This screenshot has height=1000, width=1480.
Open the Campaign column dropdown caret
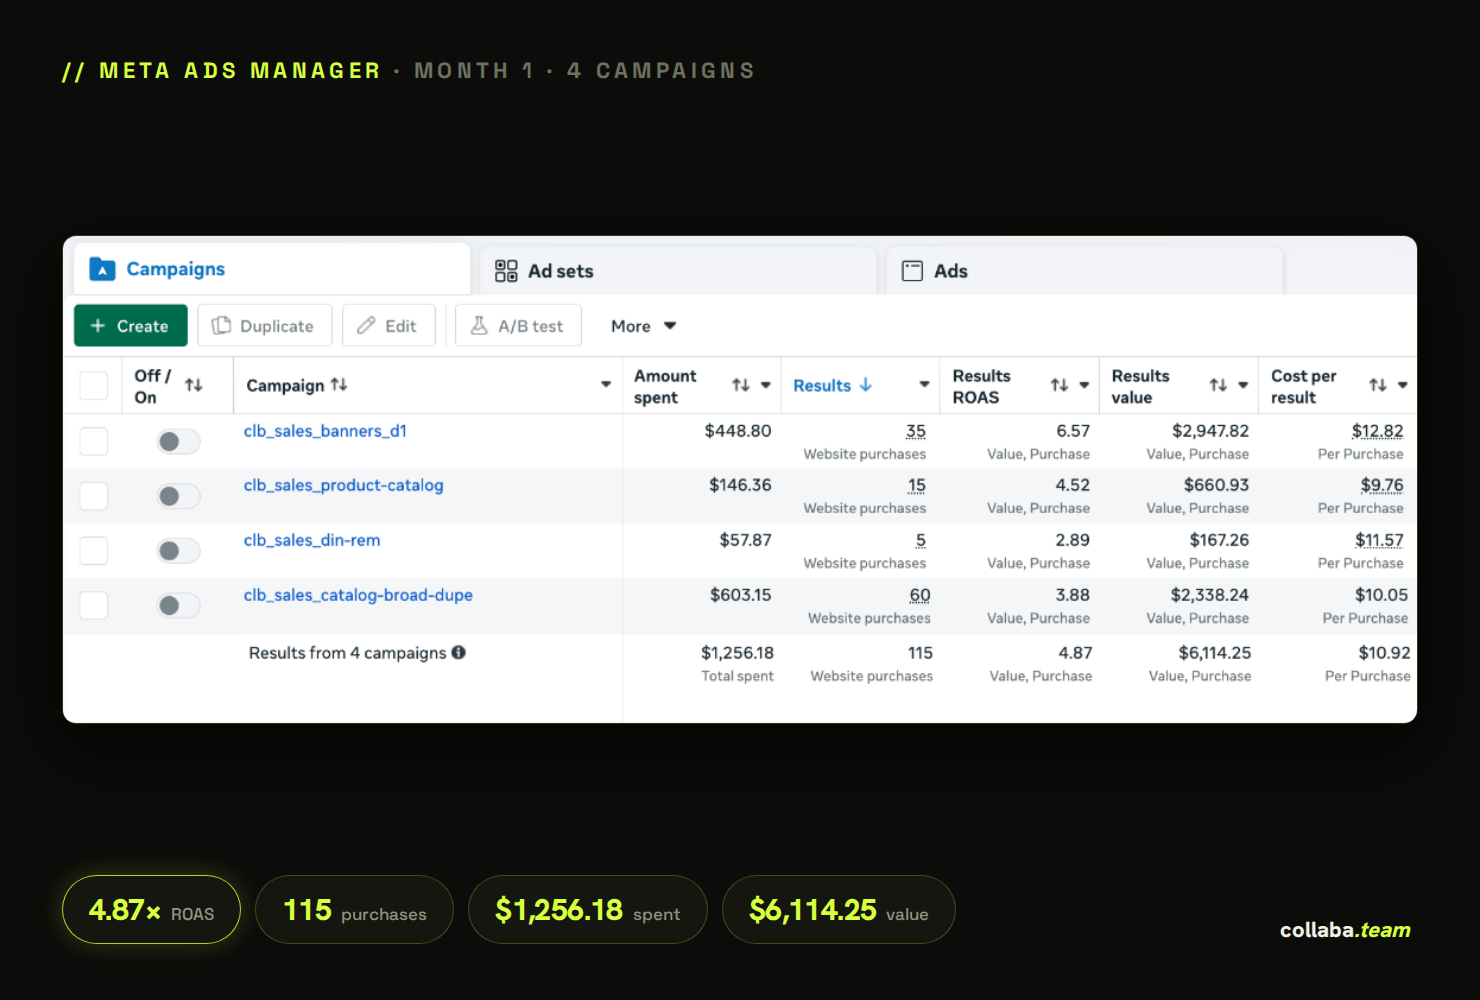pyautogui.click(x=606, y=385)
